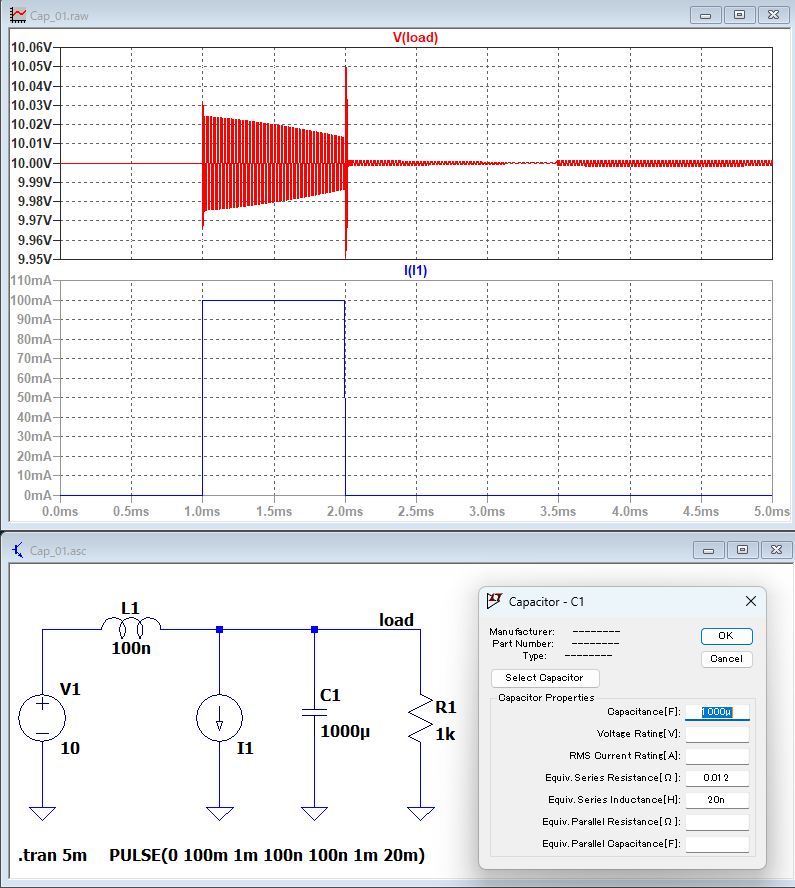Select the I1 current source symbol
The height and width of the screenshot is (888, 795).
(217, 719)
